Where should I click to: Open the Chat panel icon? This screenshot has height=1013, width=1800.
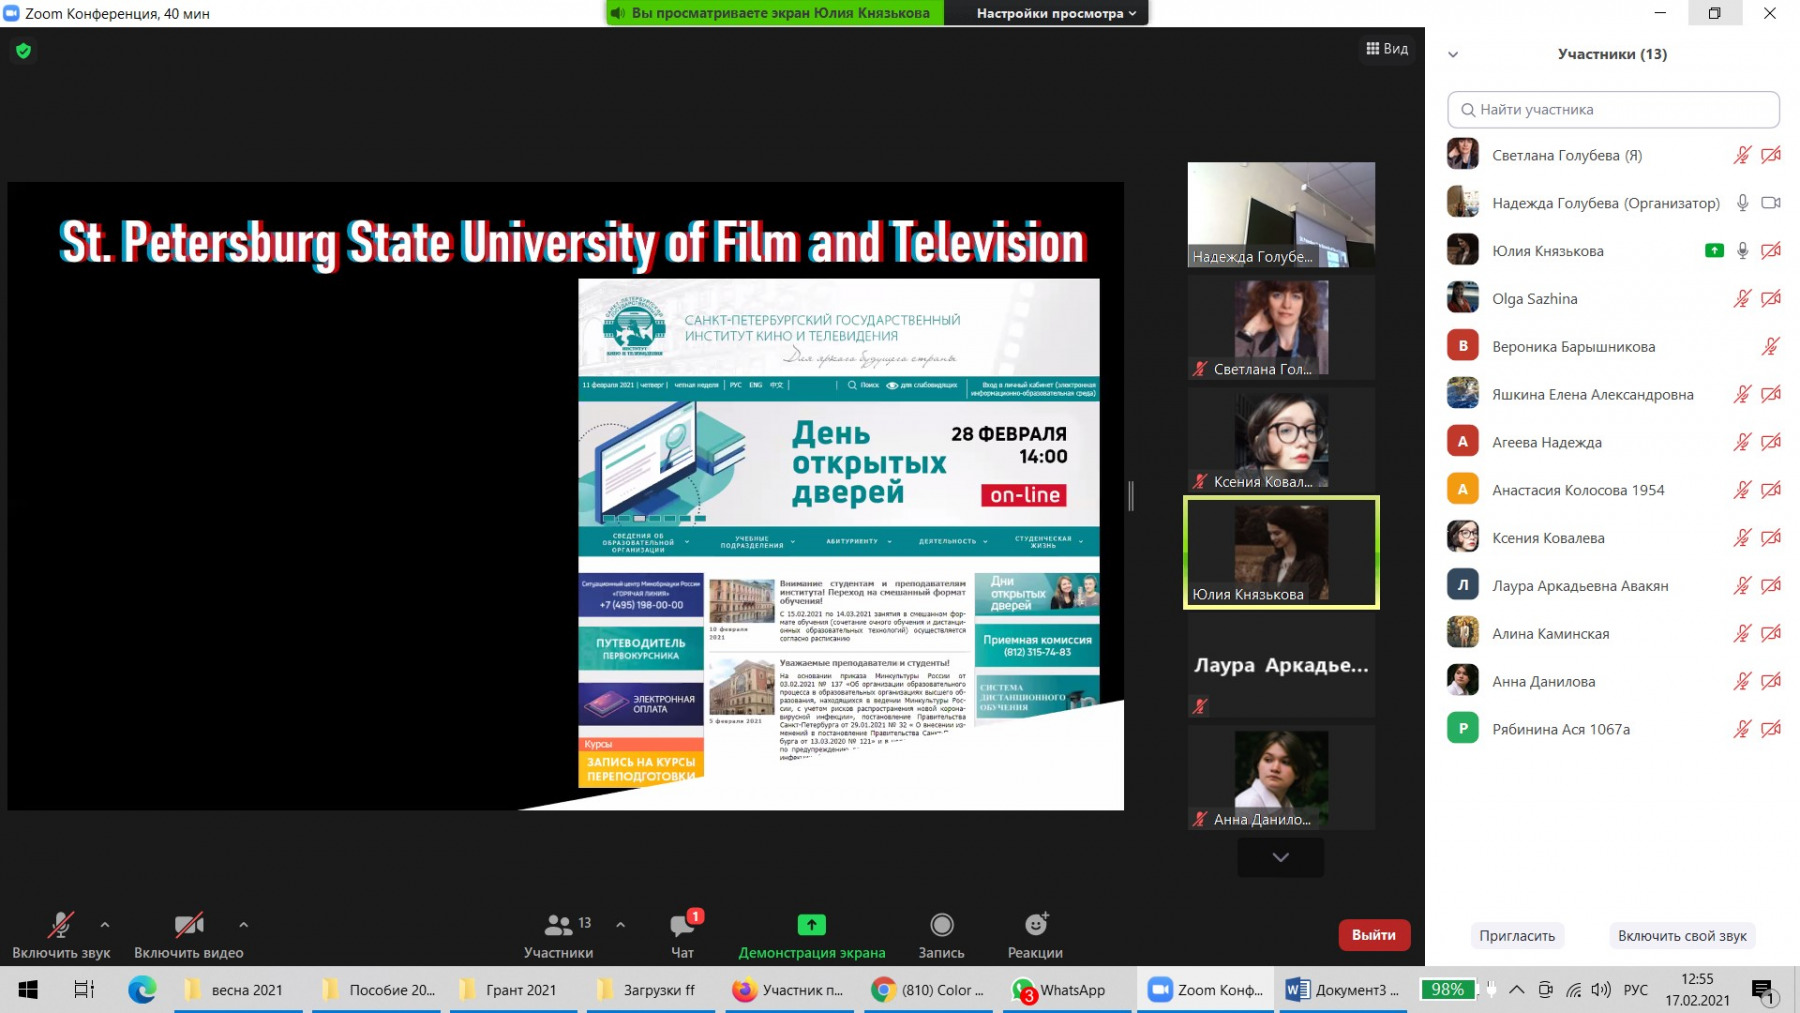[683, 925]
